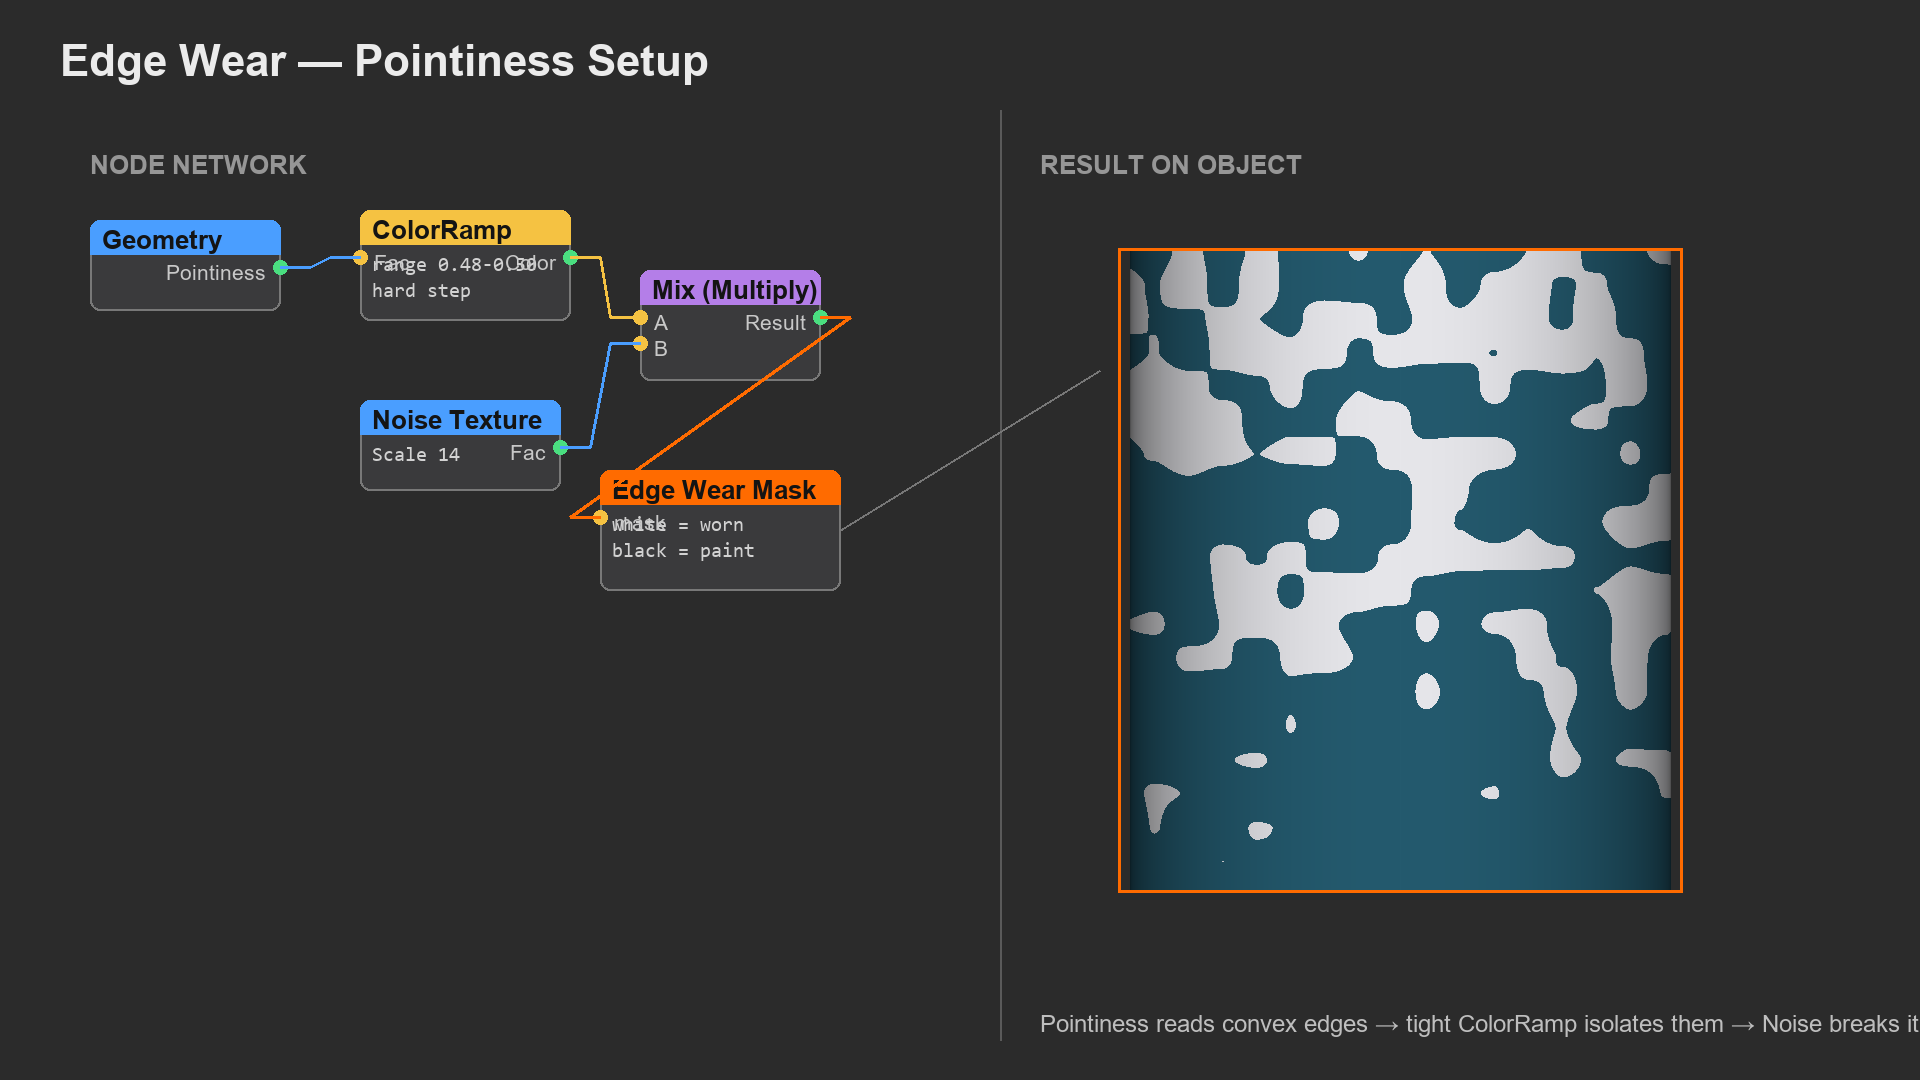Select the Geometry node header
This screenshot has height=1080, width=1920.
pyautogui.click(x=185, y=239)
